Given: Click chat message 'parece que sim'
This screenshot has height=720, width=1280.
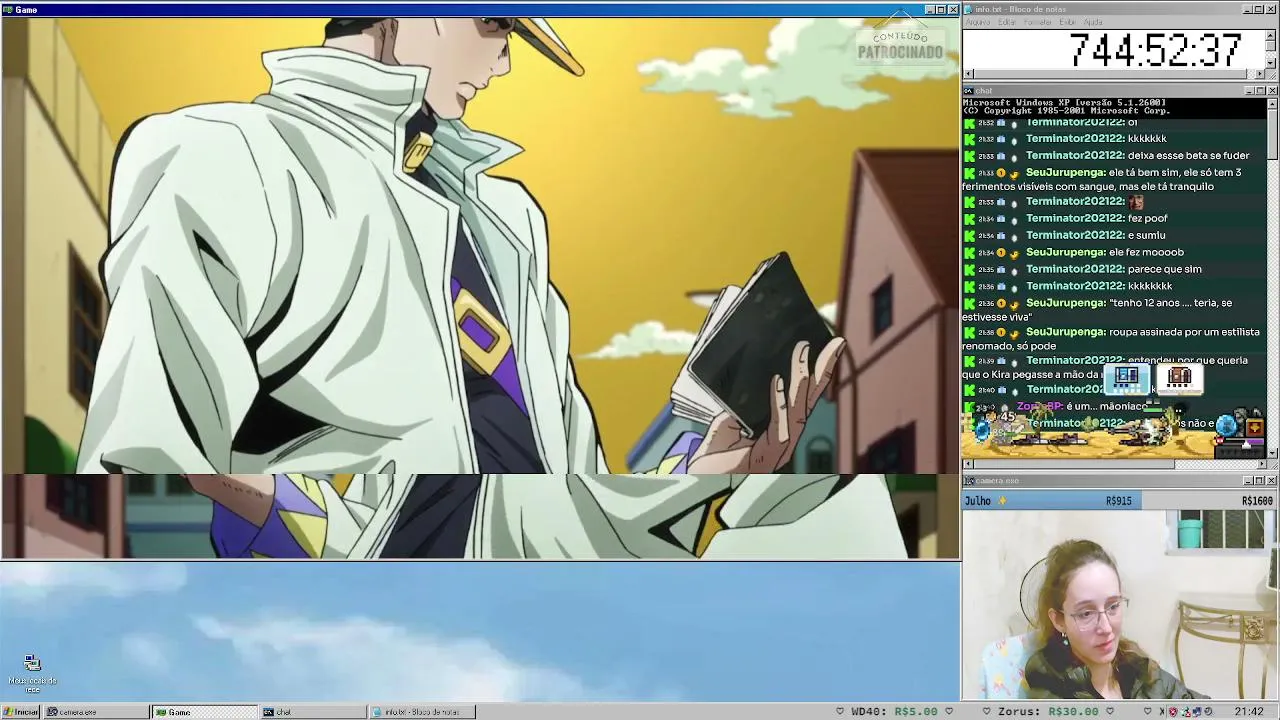Looking at the screenshot, I should point(1164,270).
